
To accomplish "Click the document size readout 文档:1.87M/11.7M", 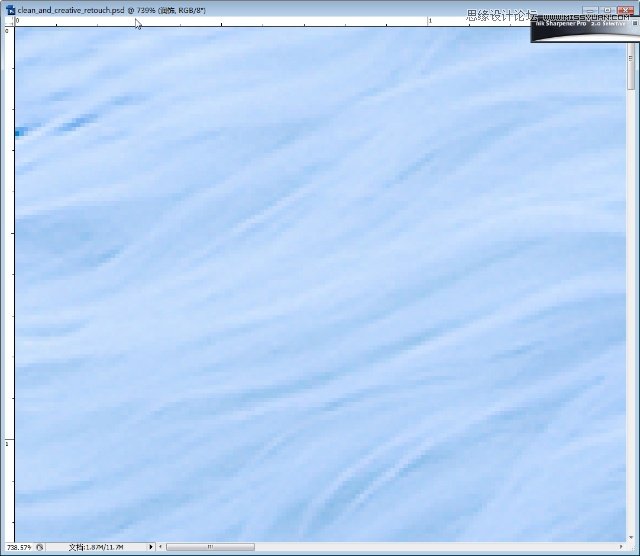I will point(96,547).
